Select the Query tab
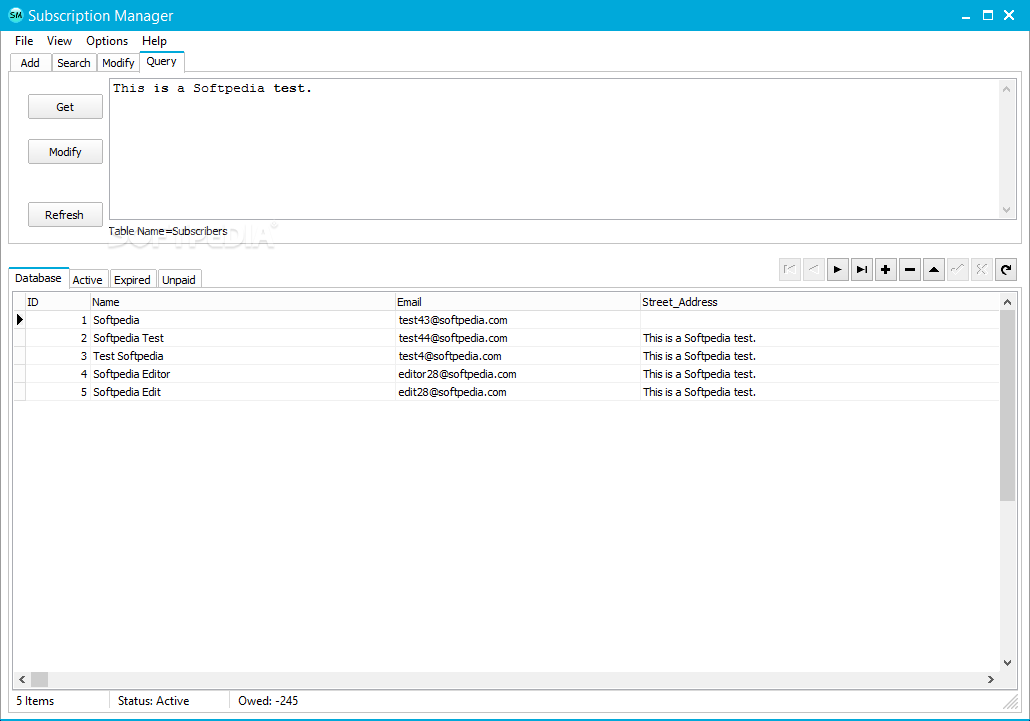The height and width of the screenshot is (721, 1030). tap(162, 62)
